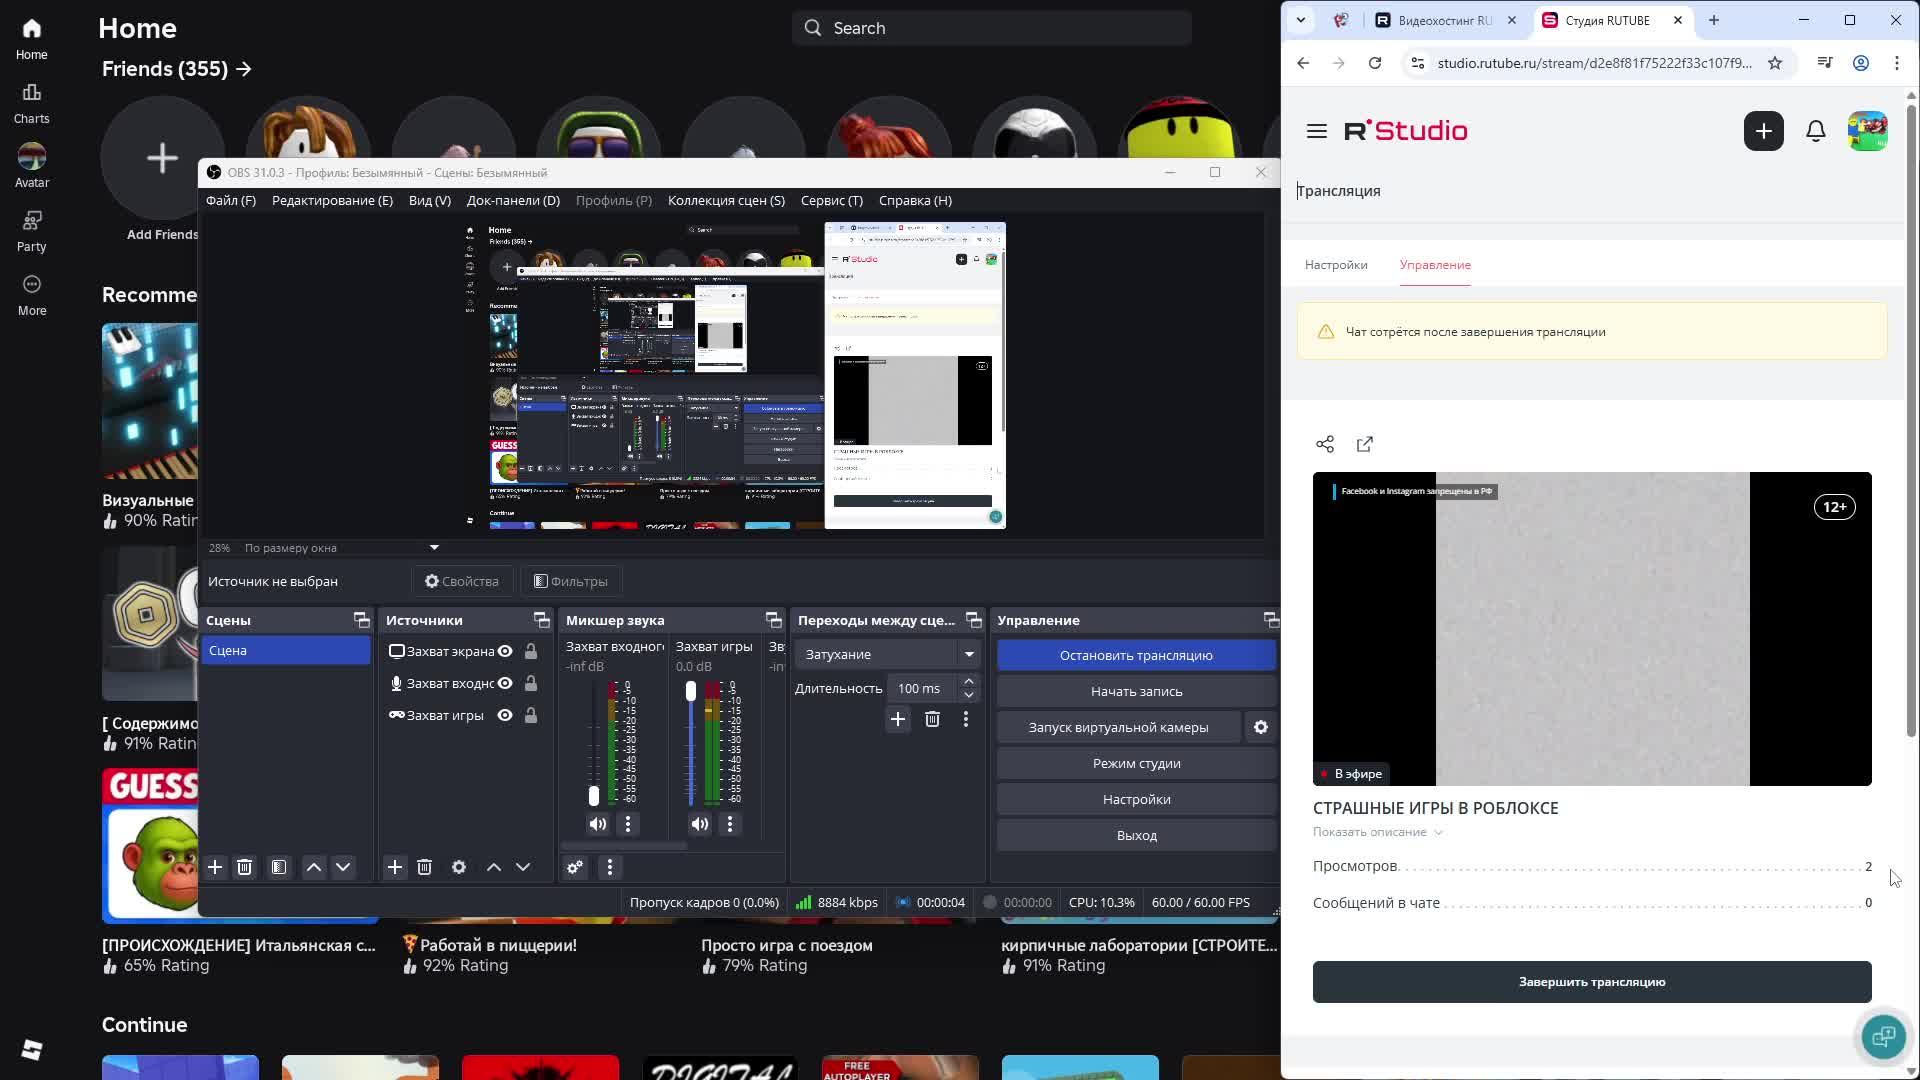The width and height of the screenshot is (1920, 1080).
Task: Click Начать запись button
Action: pyautogui.click(x=1136, y=691)
